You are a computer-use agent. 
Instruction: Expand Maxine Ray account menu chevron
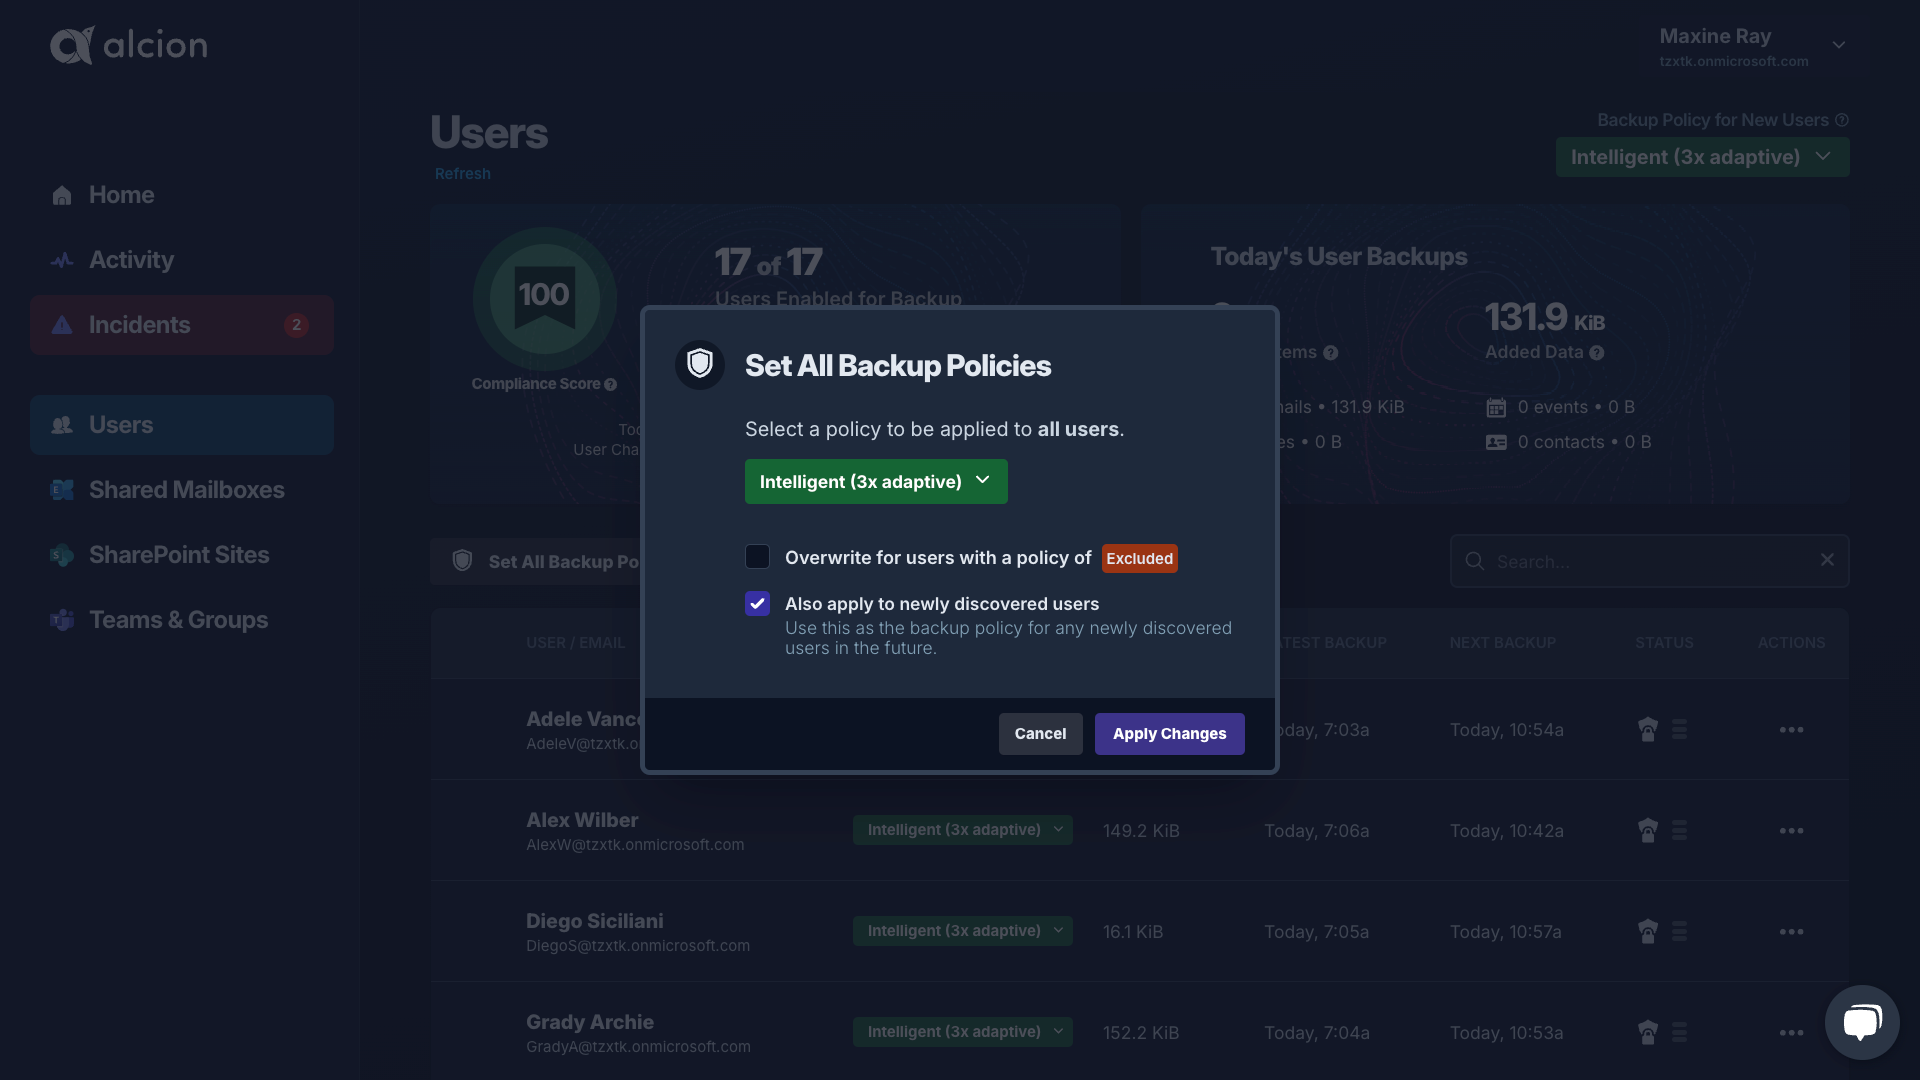coord(1839,46)
